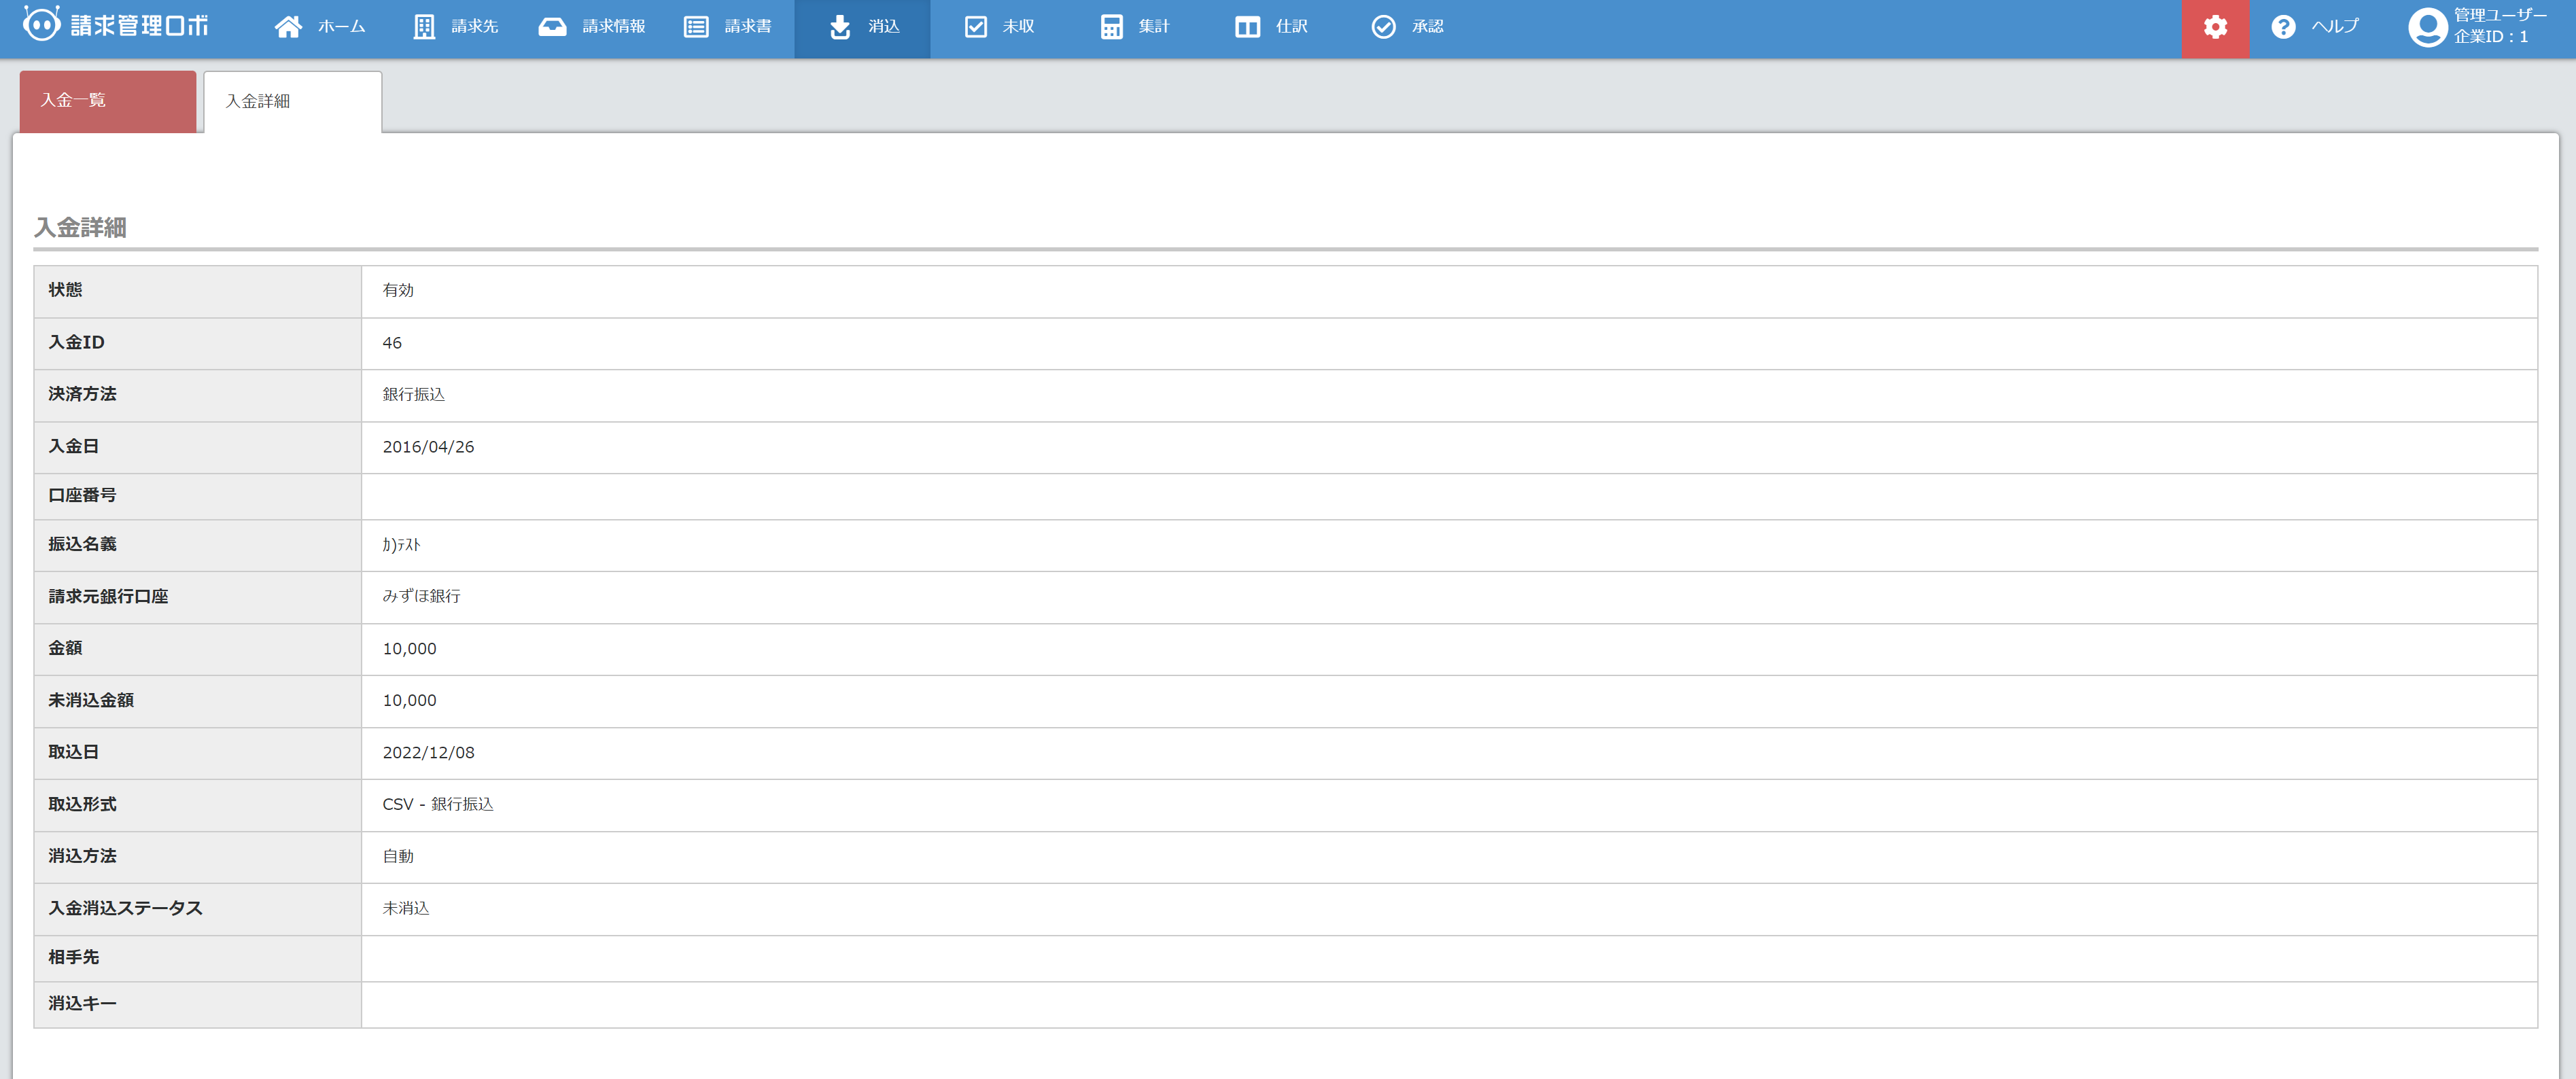
Task: Click the 請求情報 inbox tray icon
Action: click(x=552, y=27)
